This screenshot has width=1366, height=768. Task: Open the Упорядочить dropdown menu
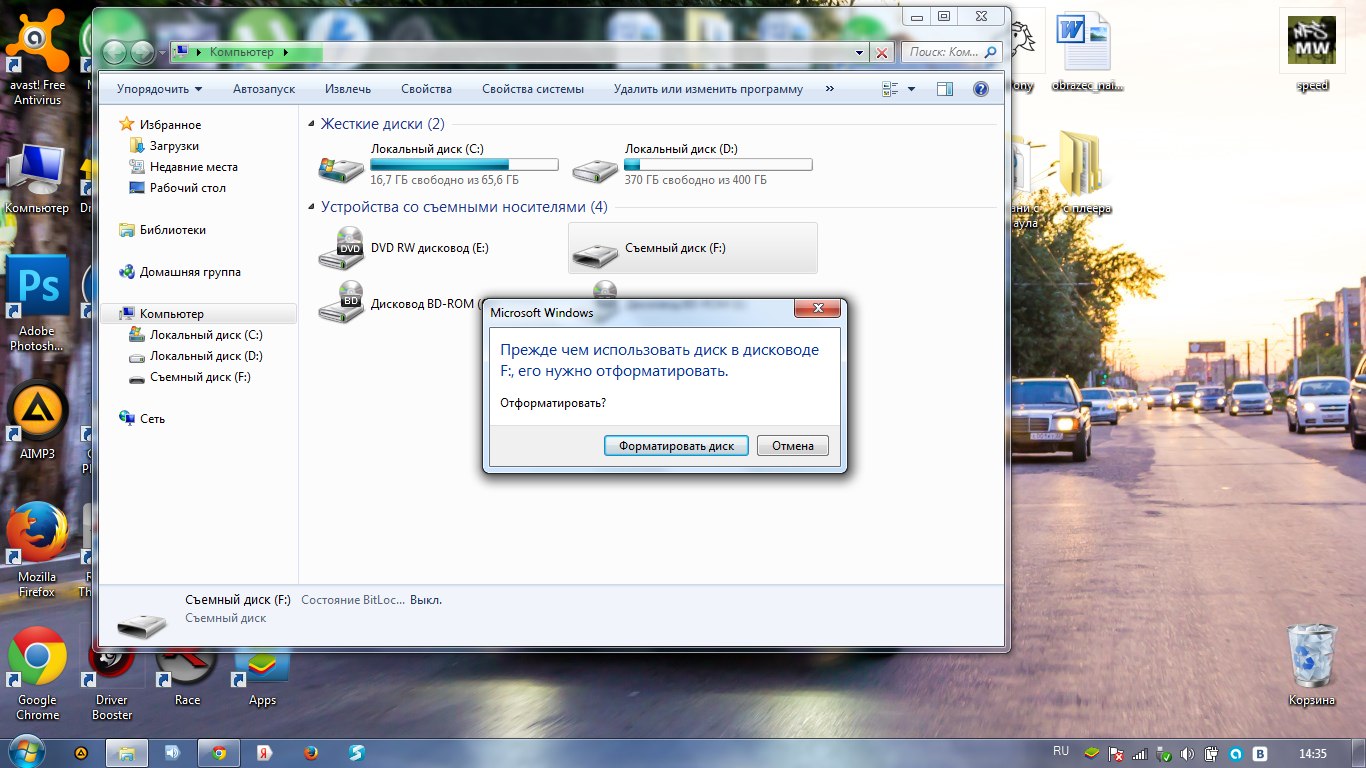[x=159, y=89]
